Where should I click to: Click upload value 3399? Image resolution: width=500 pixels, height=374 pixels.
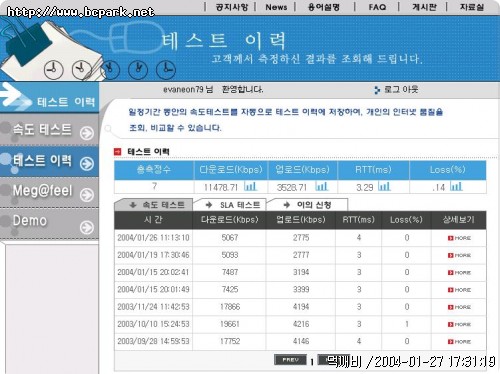click(301, 289)
